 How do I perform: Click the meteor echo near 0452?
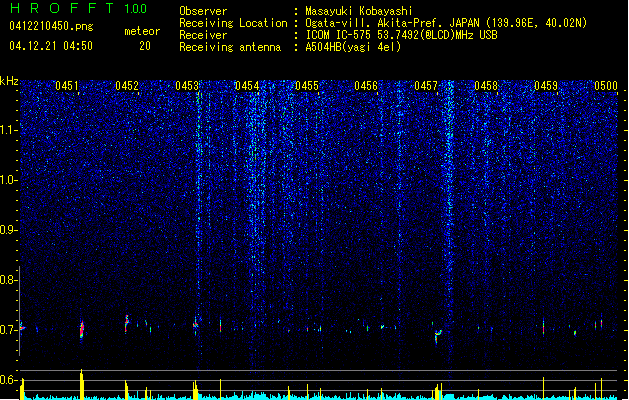pyautogui.click(x=126, y=323)
